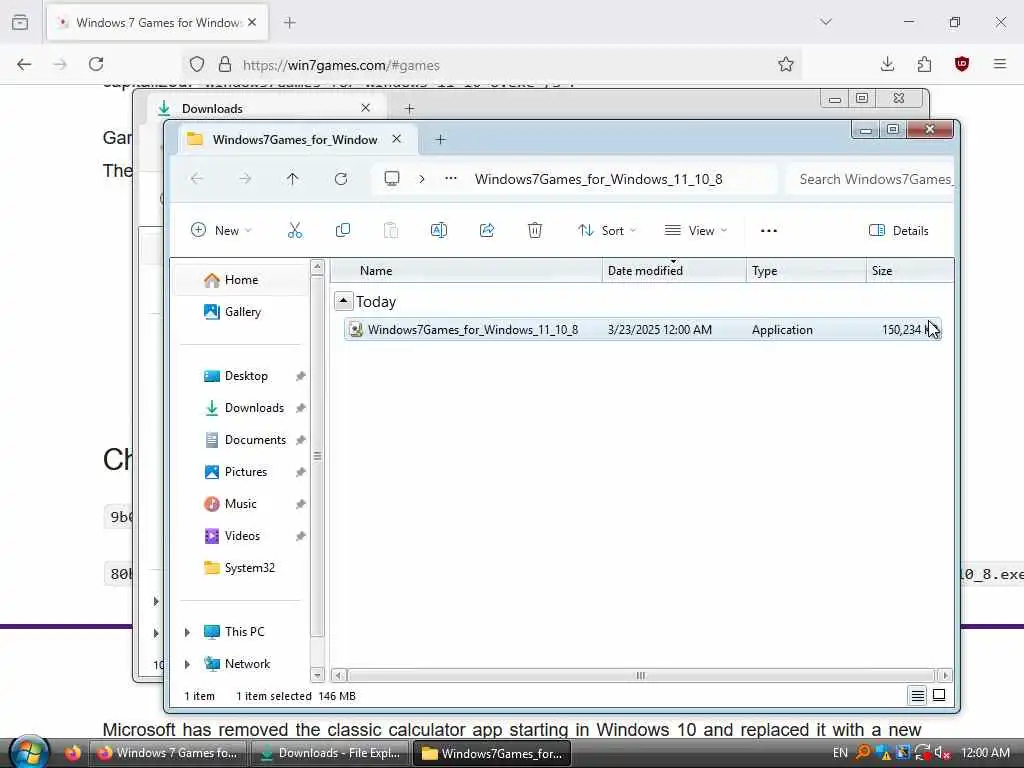Click the Firefox tracking protection shield icon
The height and width of the screenshot is (768, 1024).
coord(197,64)
